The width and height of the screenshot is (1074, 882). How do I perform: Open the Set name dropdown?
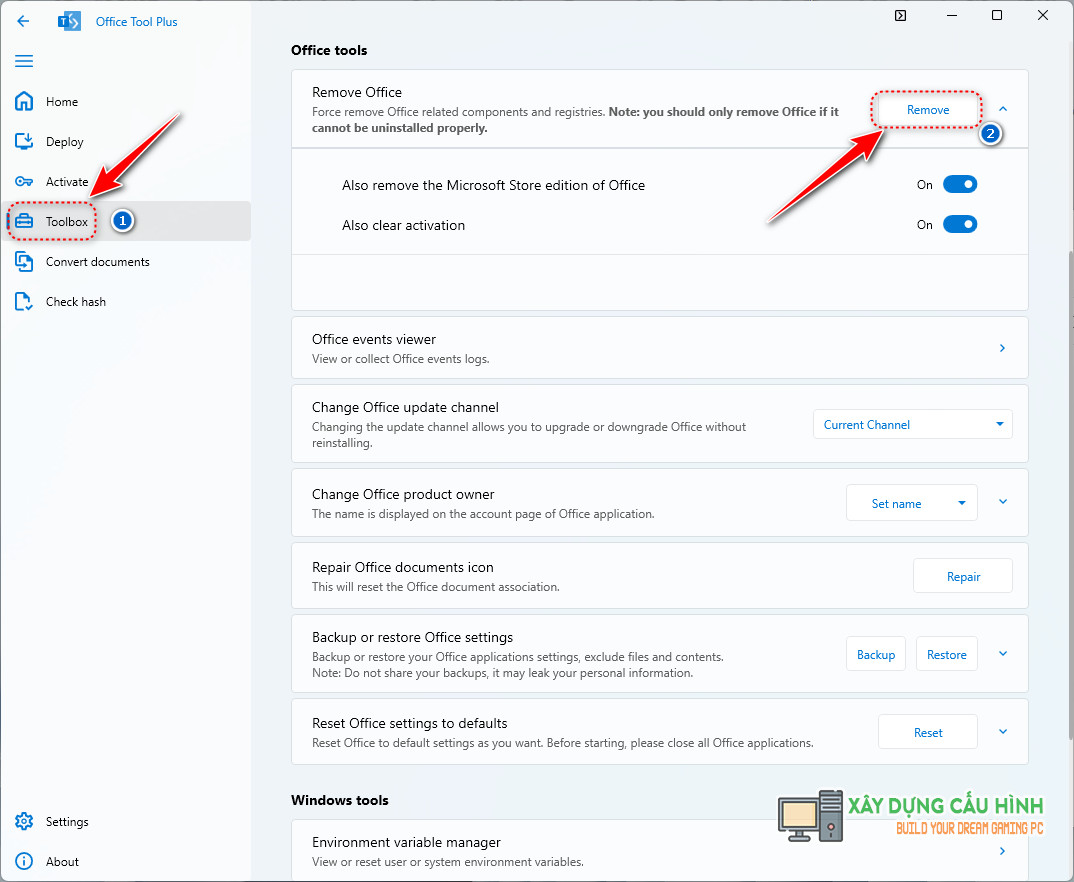coord(911,504)
